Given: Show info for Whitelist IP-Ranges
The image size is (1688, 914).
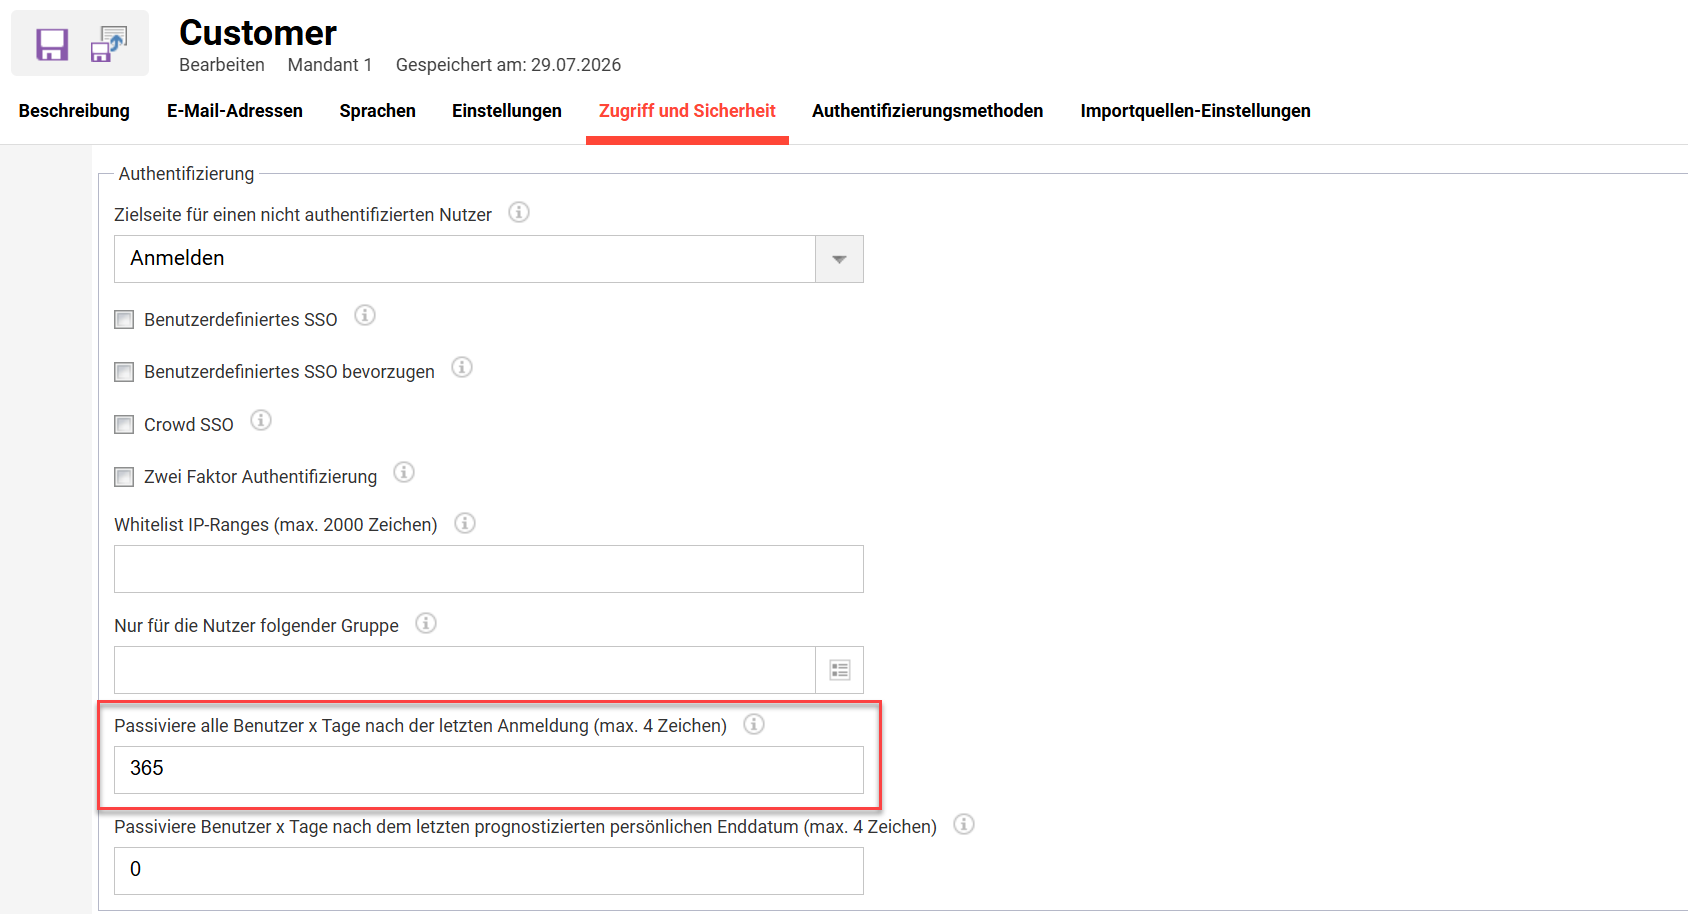Looking at the screenshot, I should point(465,523).
